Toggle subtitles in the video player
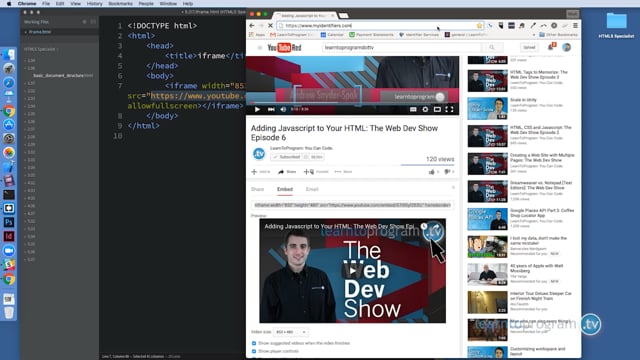This screenshot has width=640, height=360. pos(413,109)
